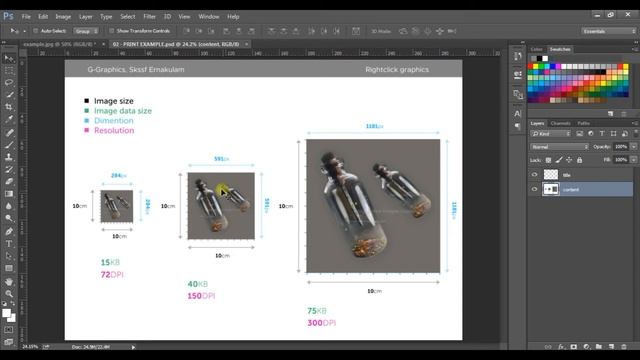640x360 pixels.
Task: Select the Rectangular Marquee tool
Action: pyautogui.click(x=9, y=71)
